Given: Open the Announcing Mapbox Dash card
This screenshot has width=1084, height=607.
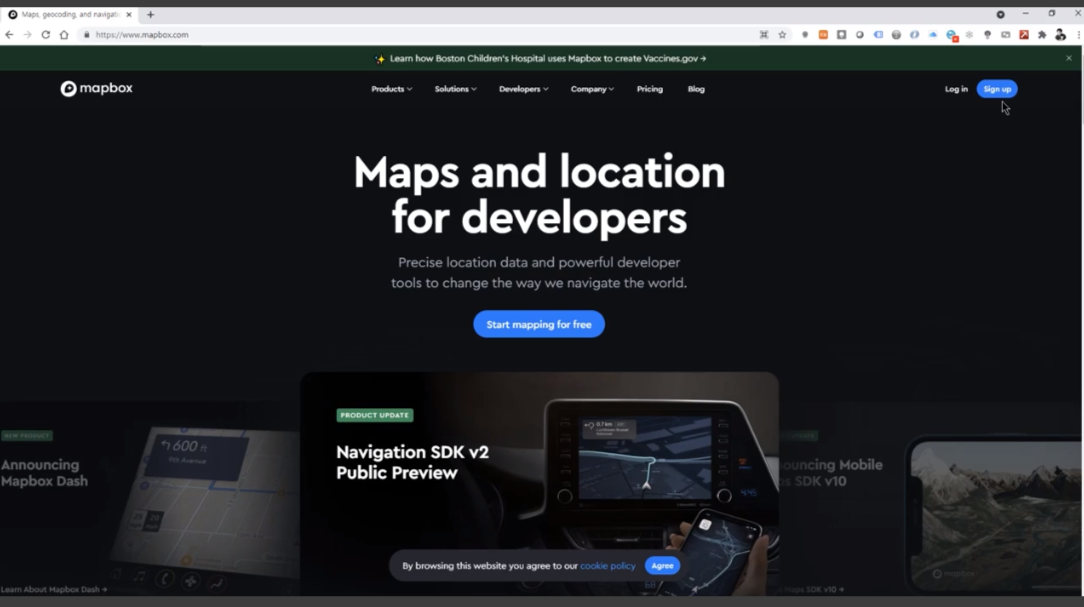Looking at the screenshot, I should pos(149,498).
